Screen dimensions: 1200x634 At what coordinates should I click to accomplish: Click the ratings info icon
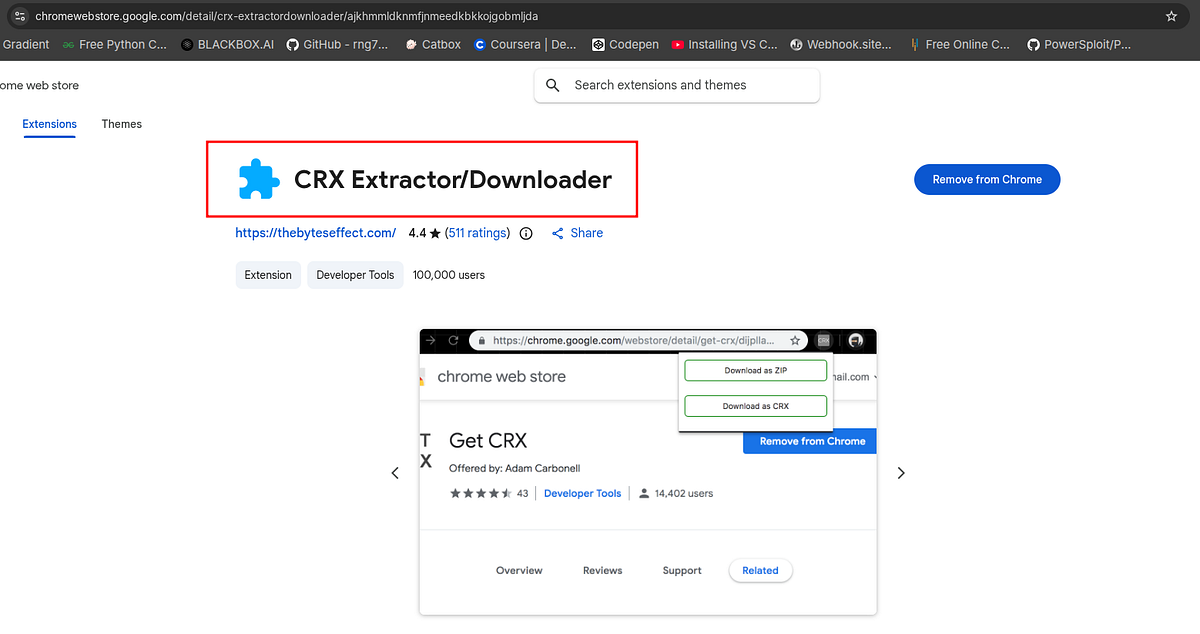(527, 233)
